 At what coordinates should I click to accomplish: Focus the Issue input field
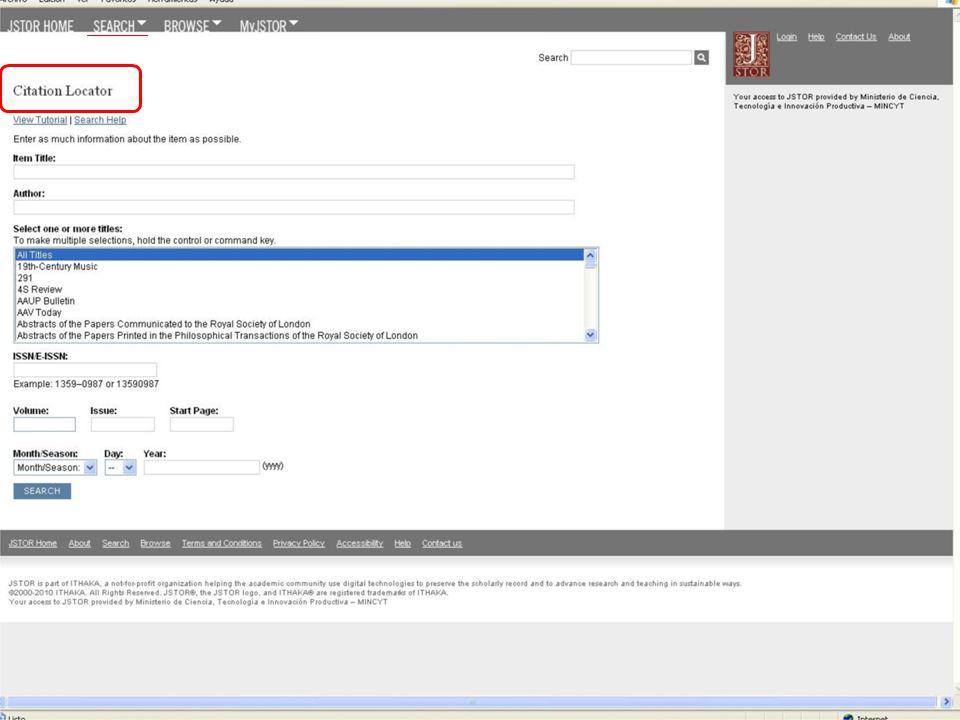point(122,424)
